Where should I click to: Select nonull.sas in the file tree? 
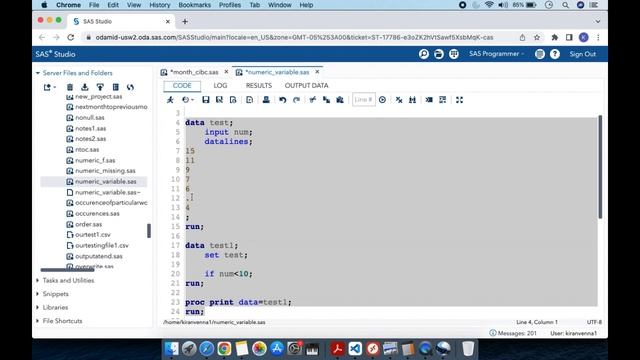pyautogui.click(x=89, y=118)
